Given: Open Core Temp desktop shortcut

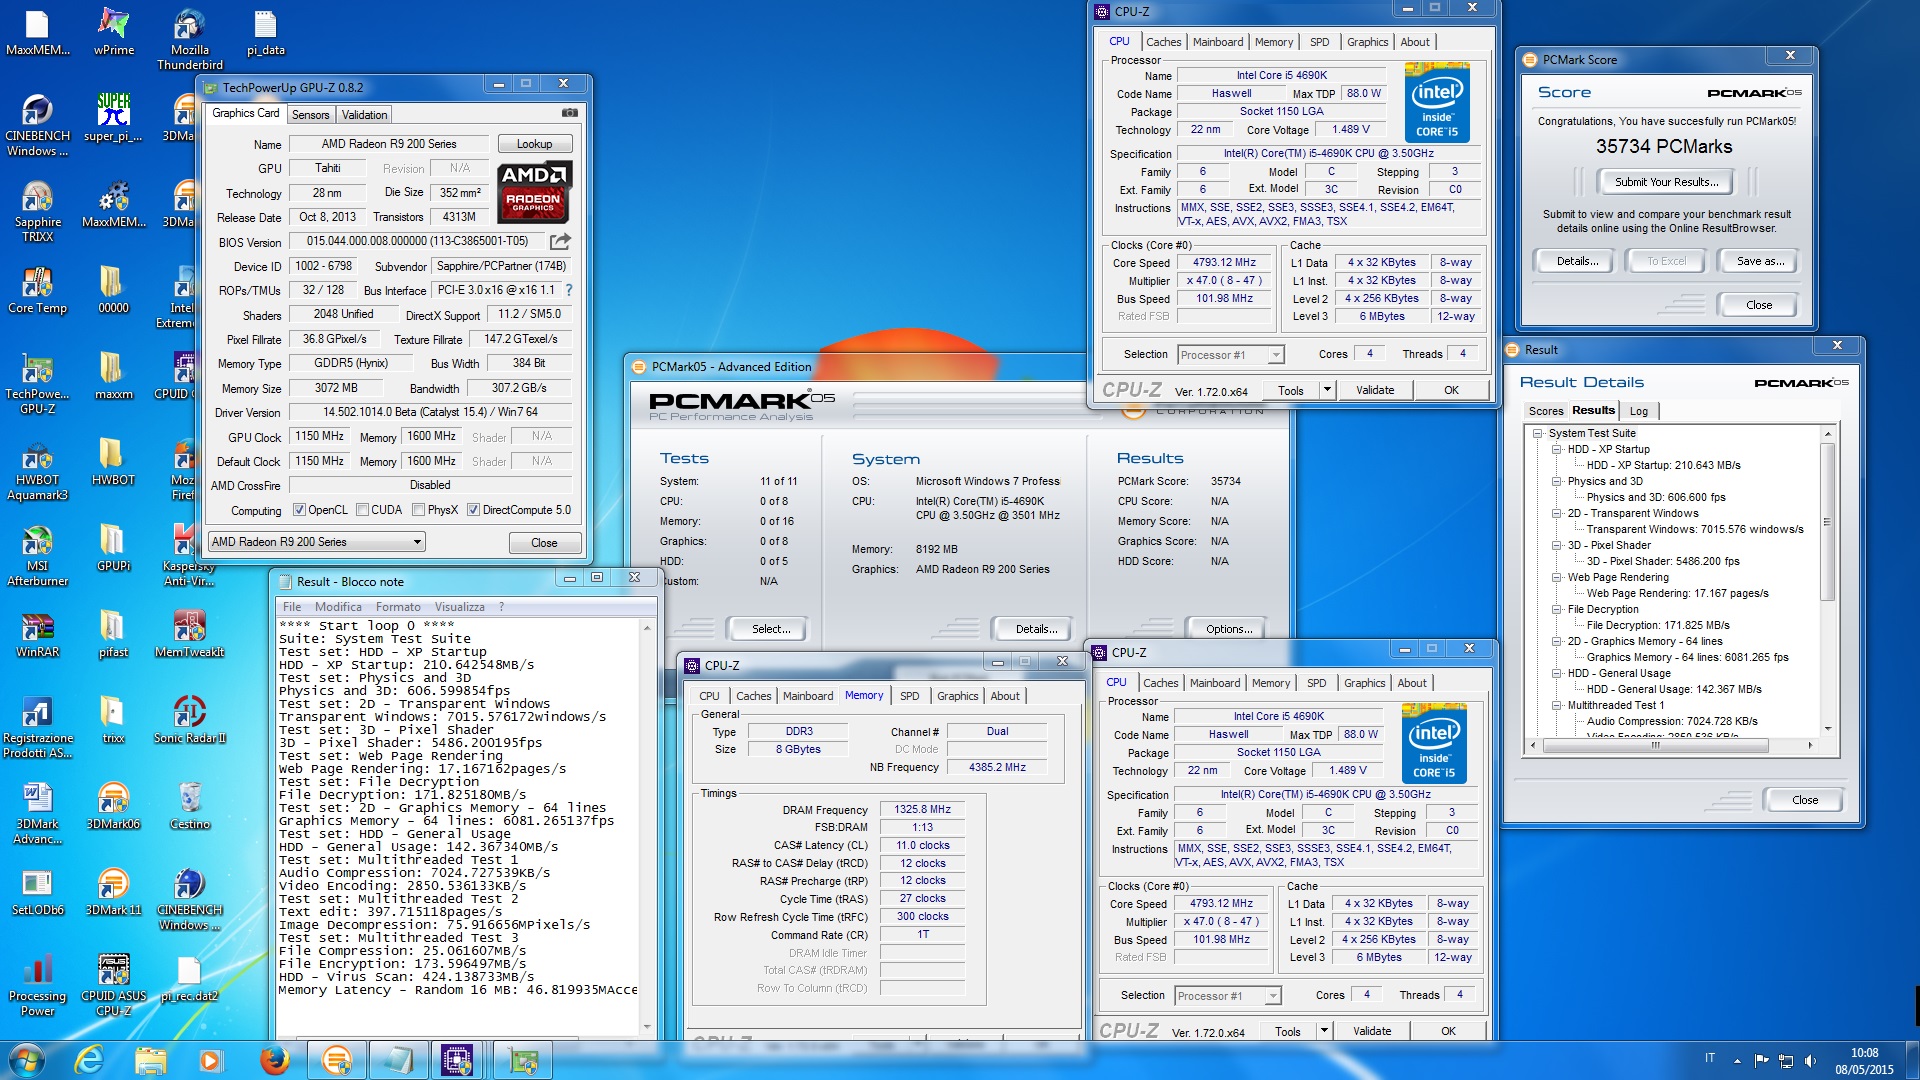Looking at the screenshot, I should (38, 291).
